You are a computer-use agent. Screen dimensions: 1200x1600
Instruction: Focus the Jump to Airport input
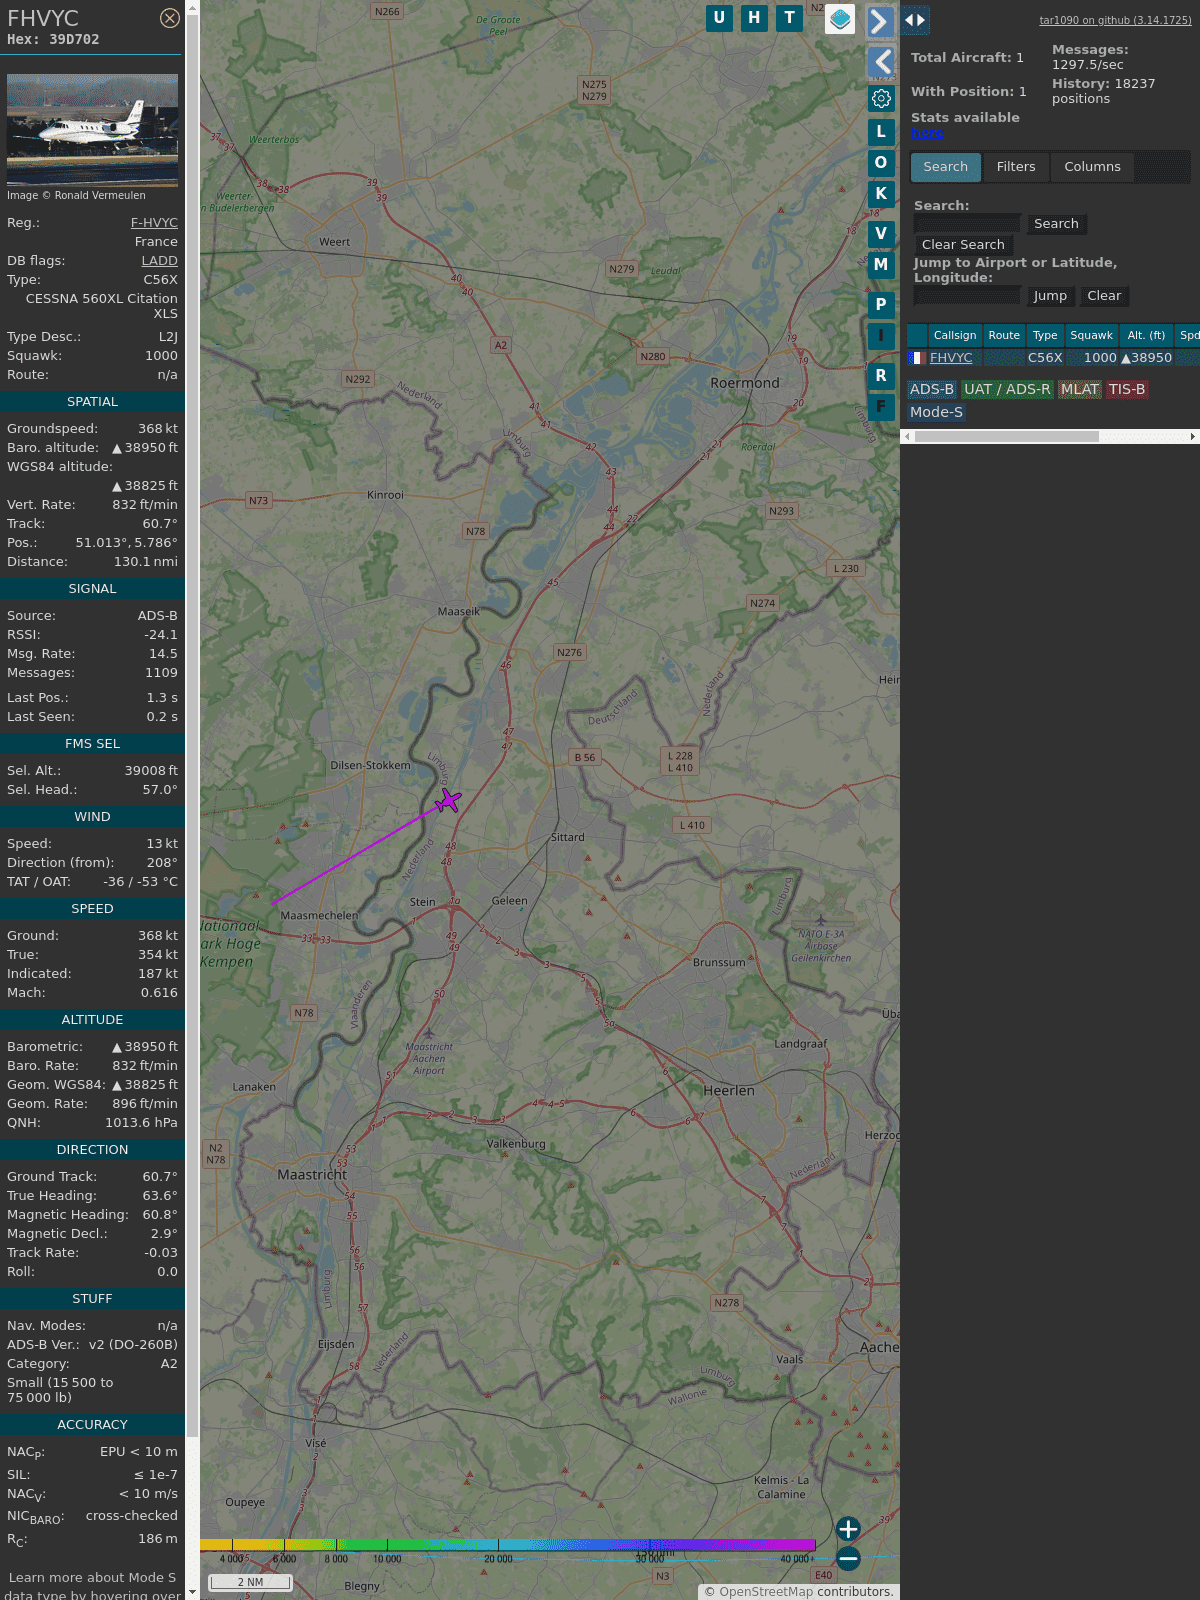click(967, 296)
